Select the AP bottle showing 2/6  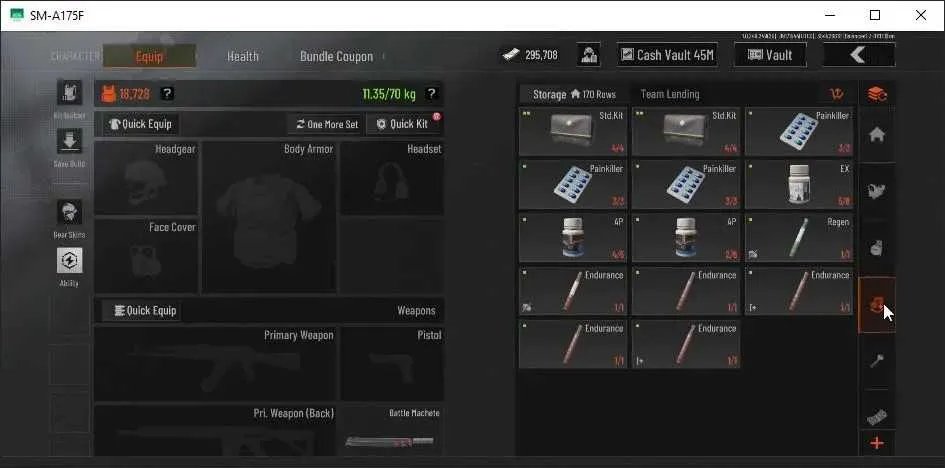click(x=686, y=238)
